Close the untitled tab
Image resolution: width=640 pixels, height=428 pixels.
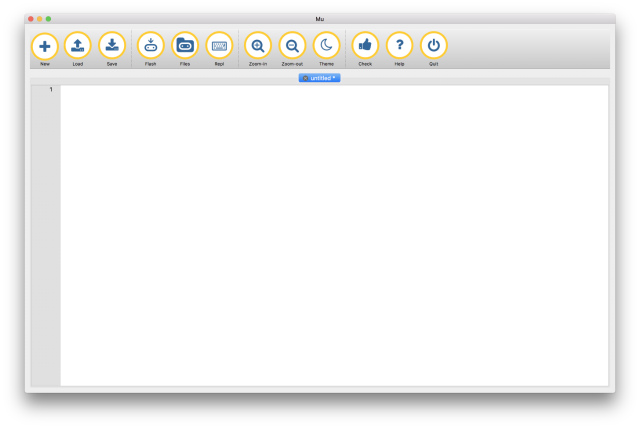tap(305, 78)
